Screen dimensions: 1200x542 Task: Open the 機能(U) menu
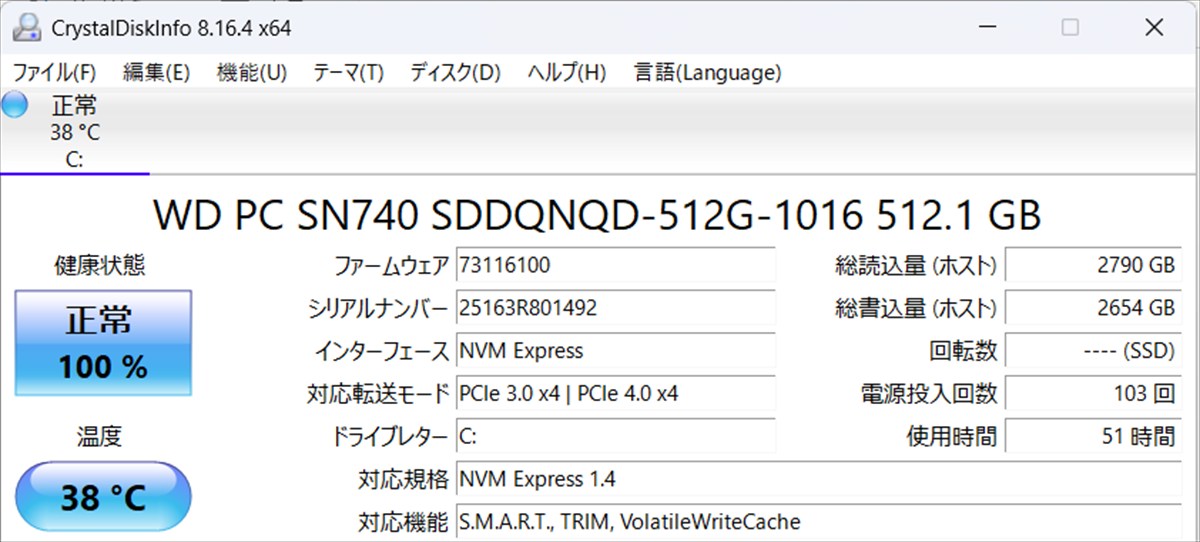click(x=251, y=72)
